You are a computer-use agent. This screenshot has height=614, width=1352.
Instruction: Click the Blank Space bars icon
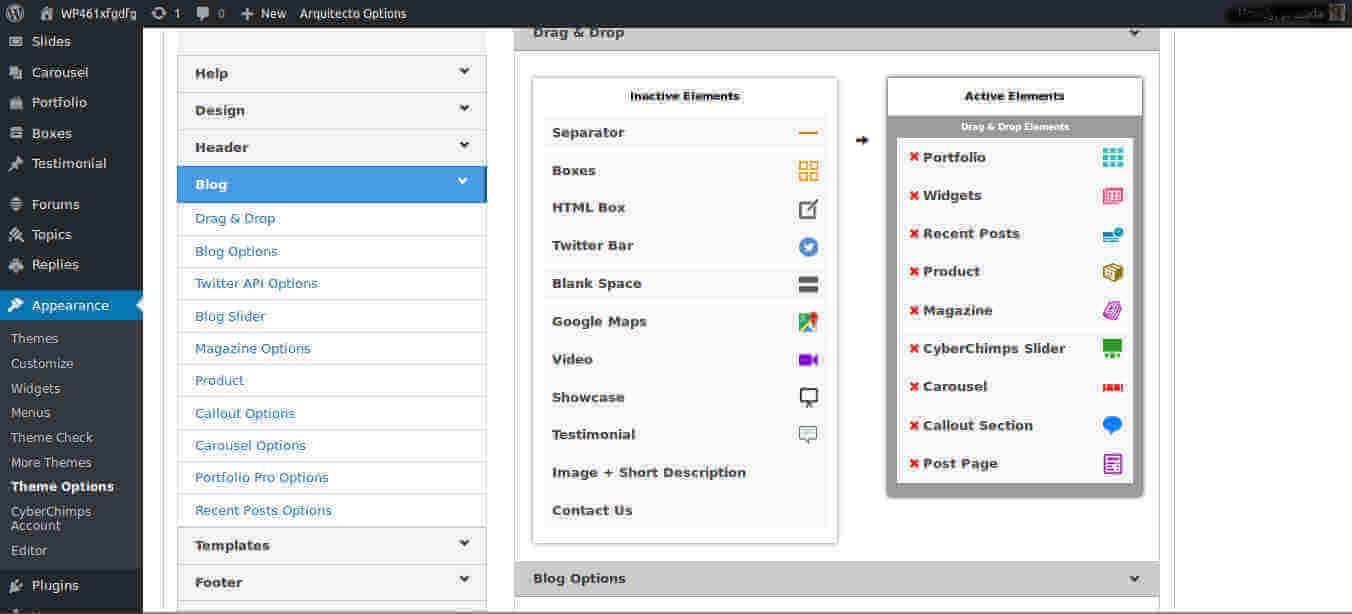808,284
